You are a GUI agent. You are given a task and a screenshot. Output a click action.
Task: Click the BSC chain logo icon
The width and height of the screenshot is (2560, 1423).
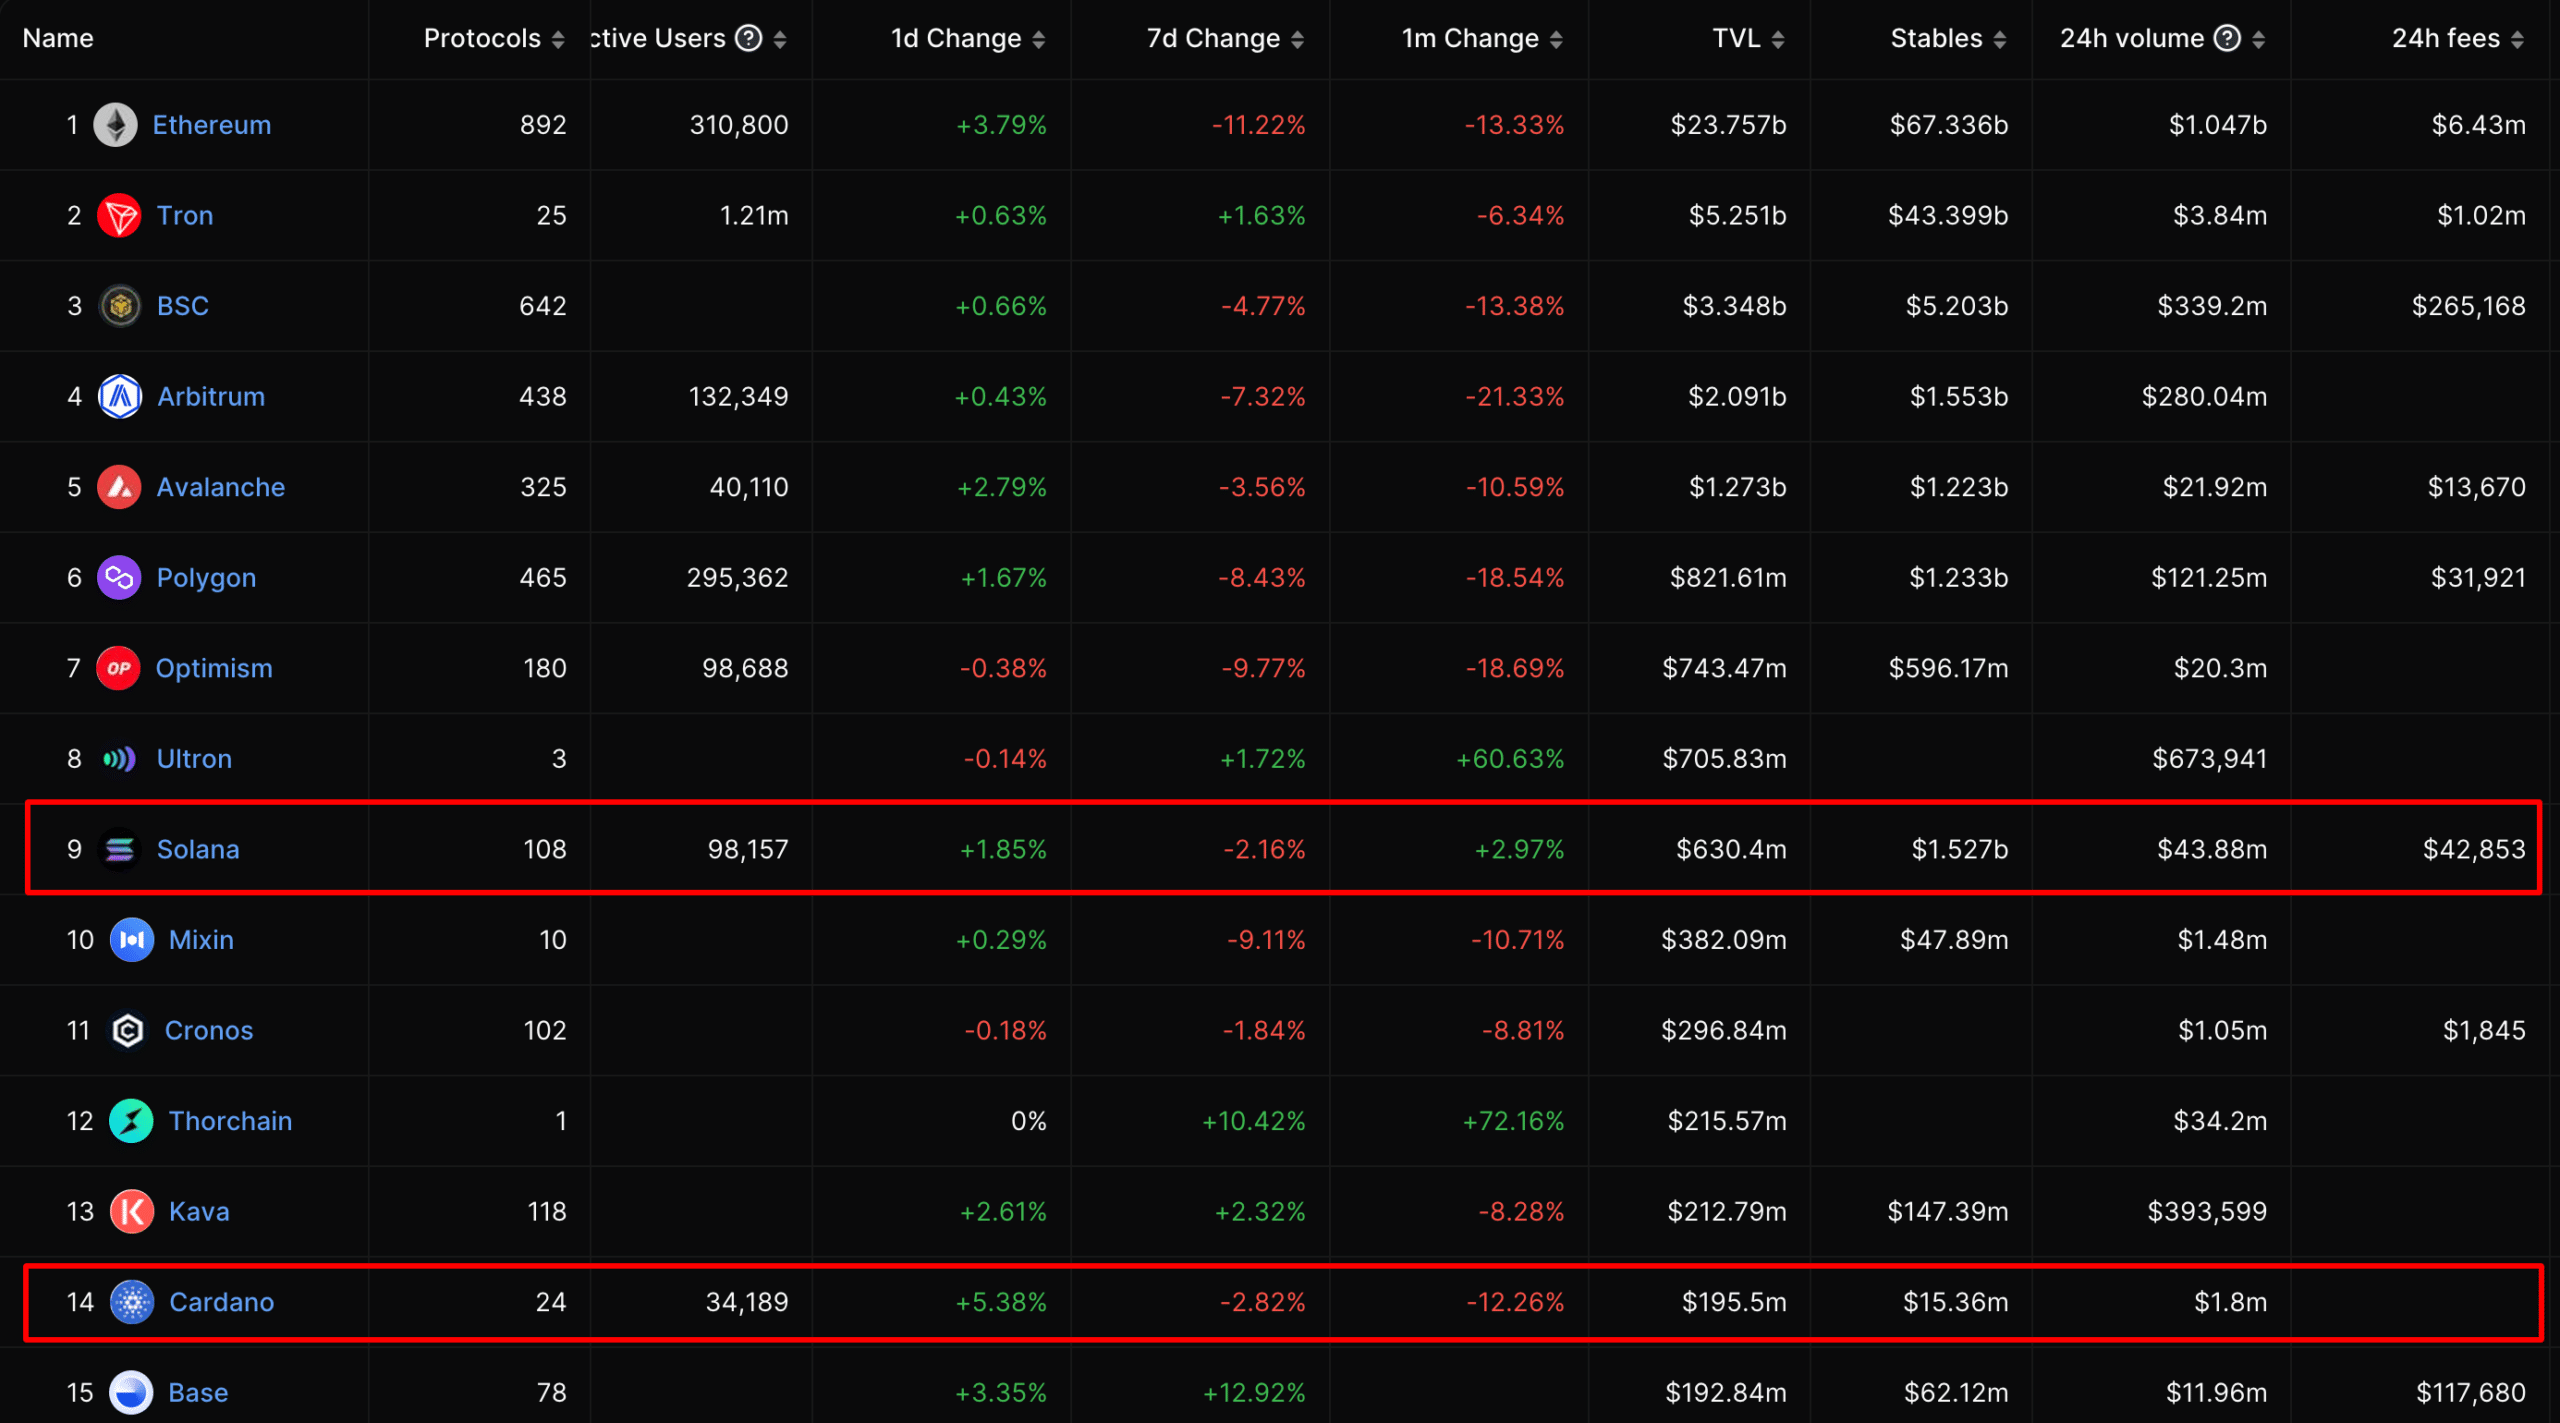120,306
